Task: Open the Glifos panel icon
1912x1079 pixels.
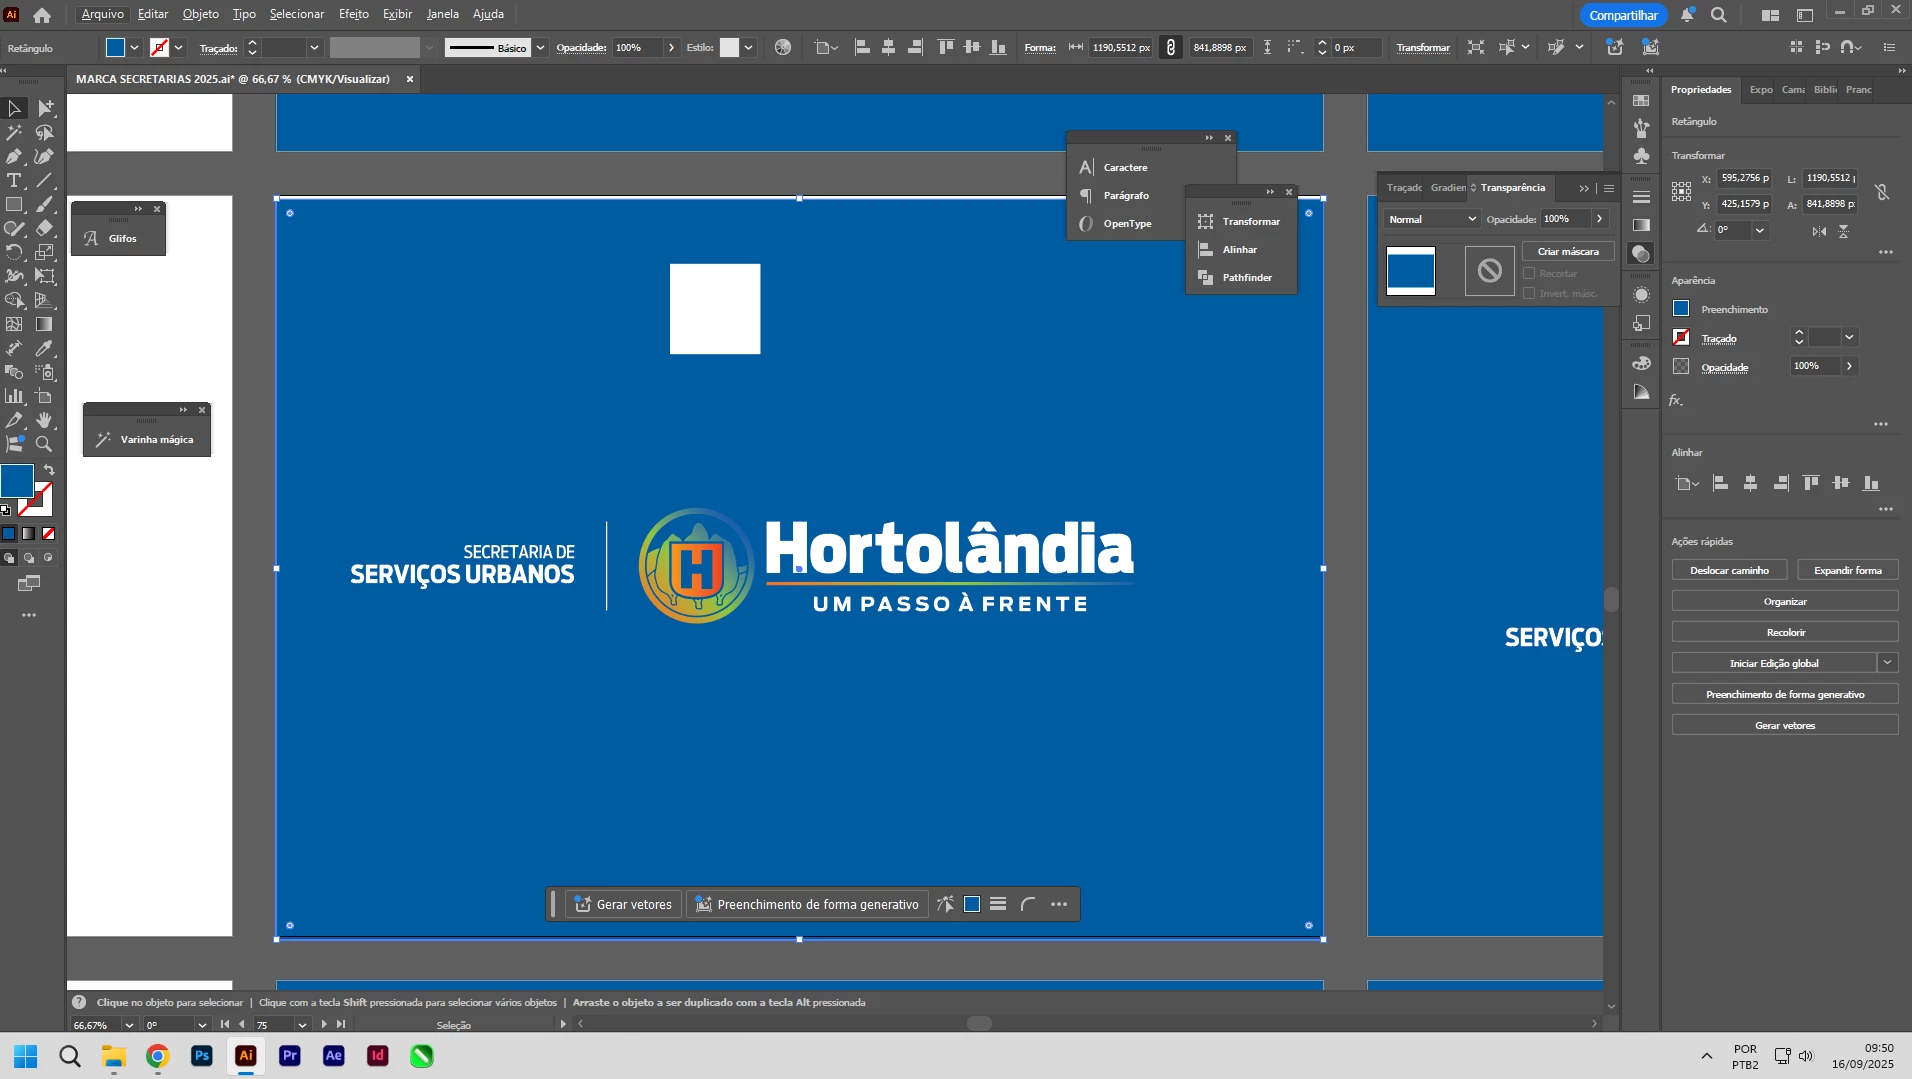Action: [92, 239]
